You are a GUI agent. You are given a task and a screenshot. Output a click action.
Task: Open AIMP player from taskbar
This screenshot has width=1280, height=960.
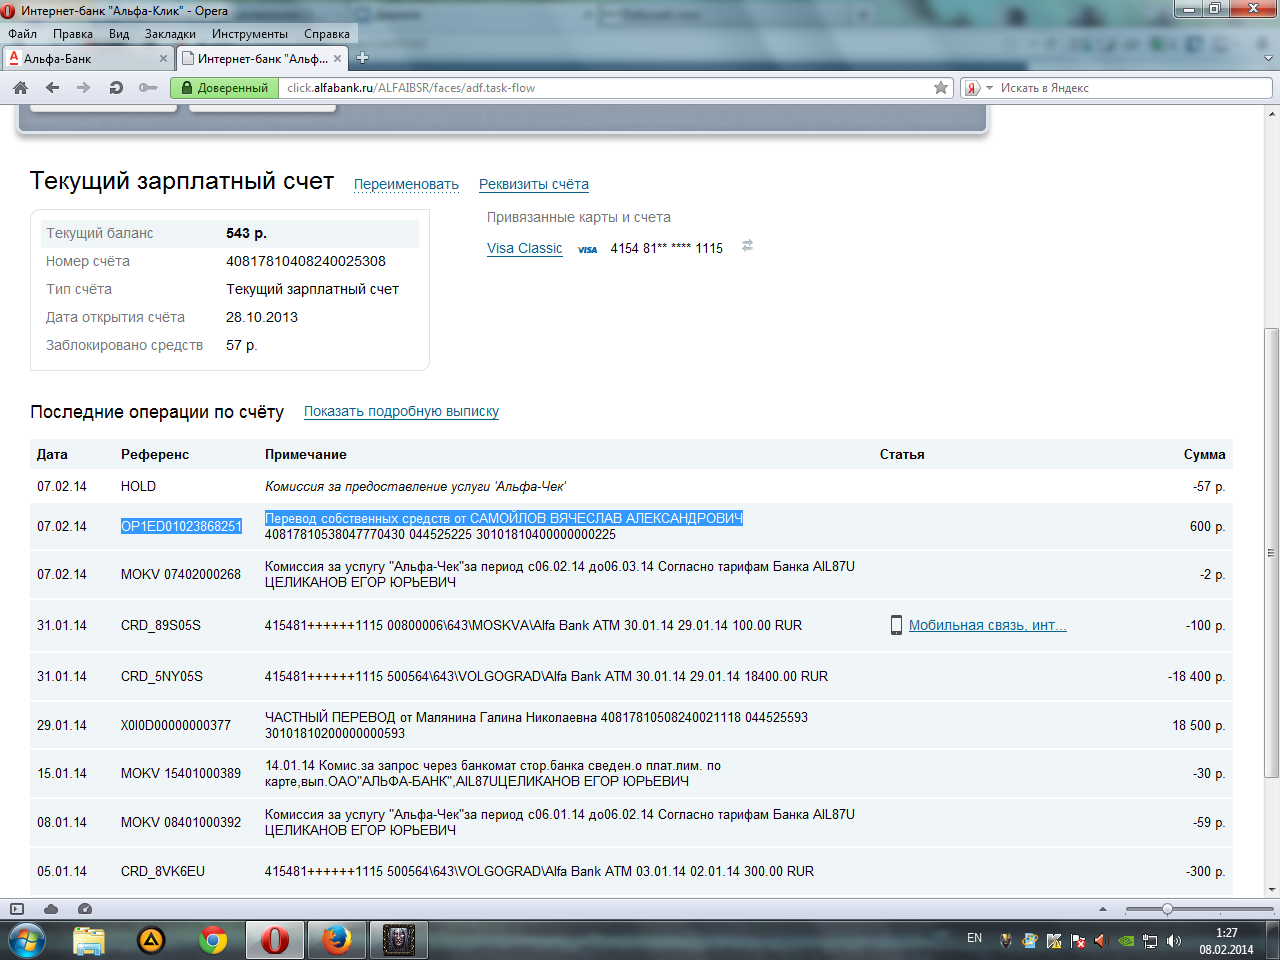click(151, 940)
